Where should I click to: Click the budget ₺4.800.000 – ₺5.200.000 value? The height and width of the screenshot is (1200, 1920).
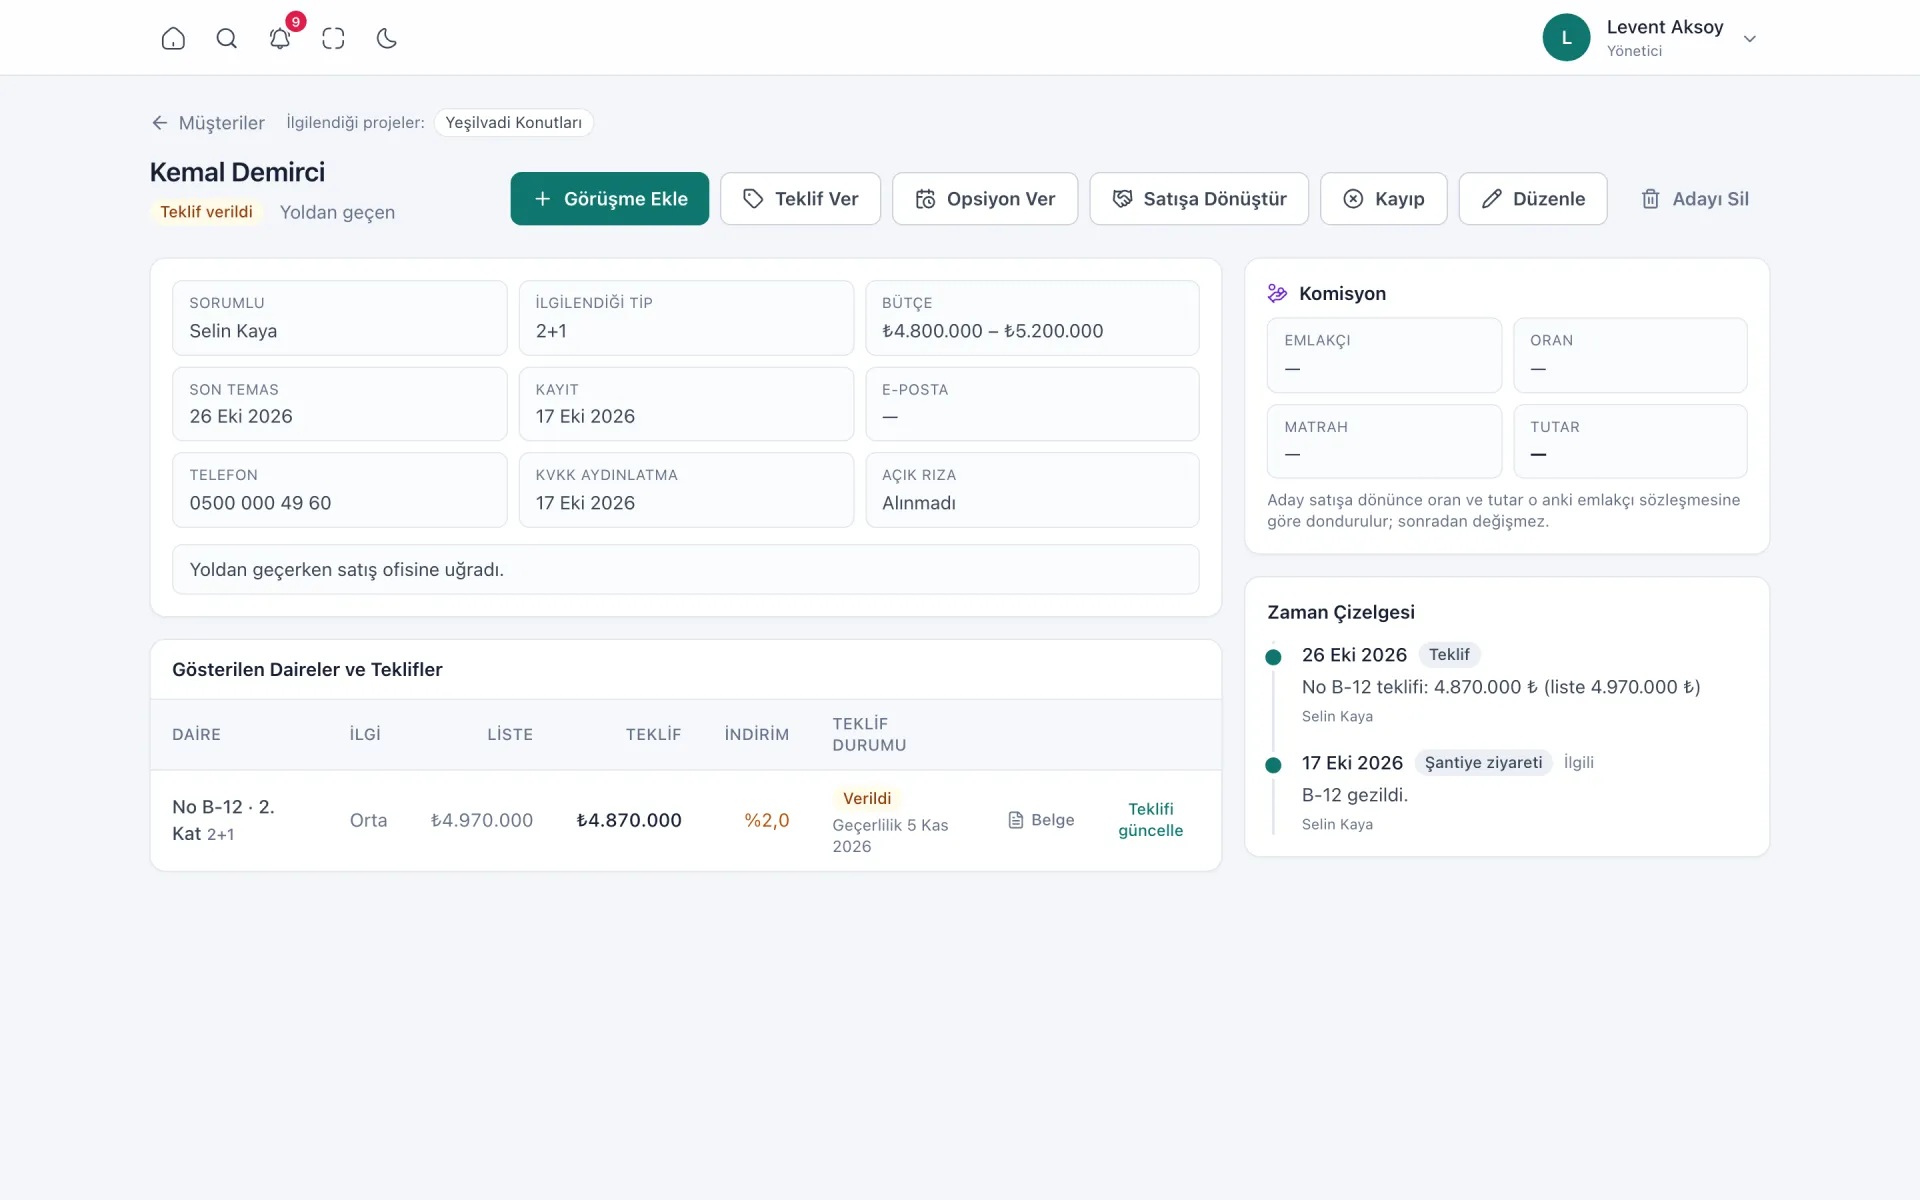[x=992, y=331]
